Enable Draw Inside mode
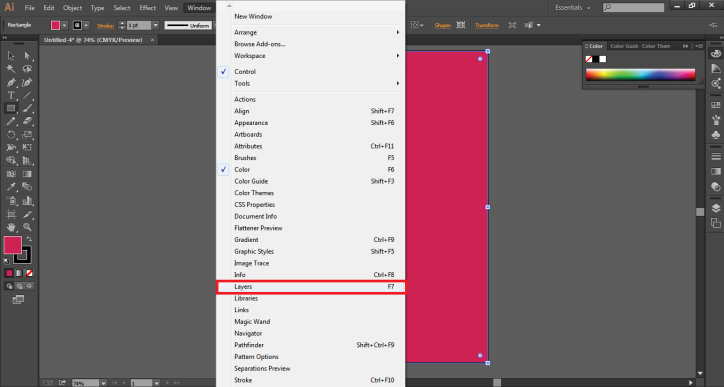724x387 pixels. tap(29, 286)
